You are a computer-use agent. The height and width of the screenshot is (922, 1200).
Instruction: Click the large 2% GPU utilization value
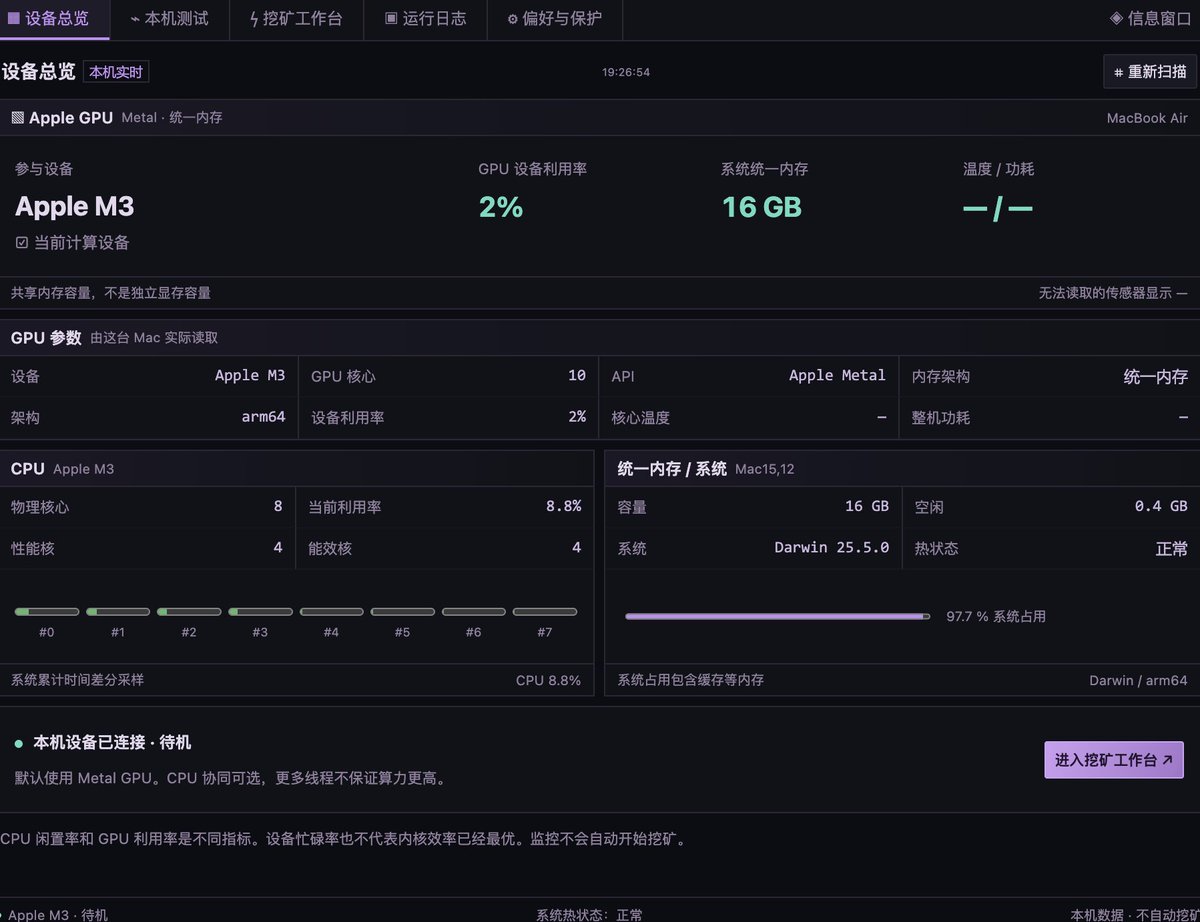point(501,207)
